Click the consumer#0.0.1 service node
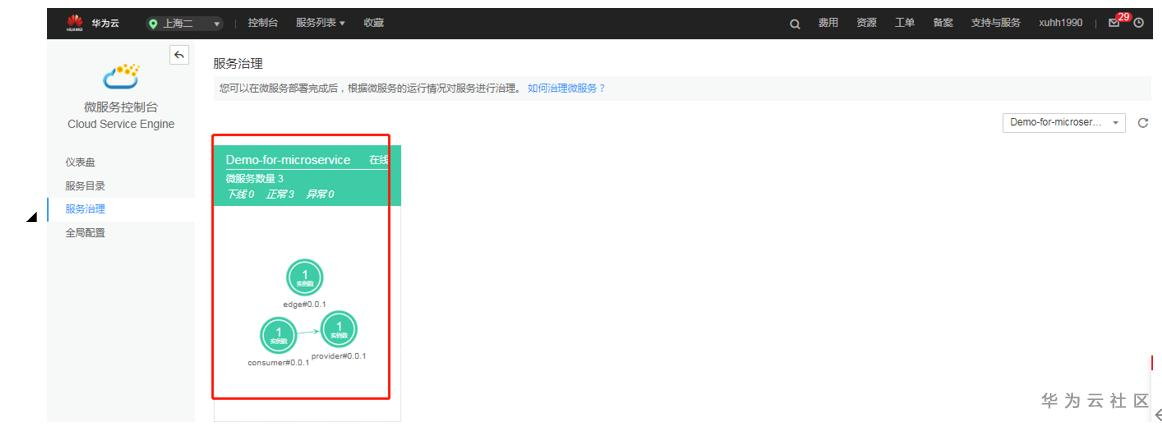Viewport: 1162px width, 426px height. click(279, 335)
